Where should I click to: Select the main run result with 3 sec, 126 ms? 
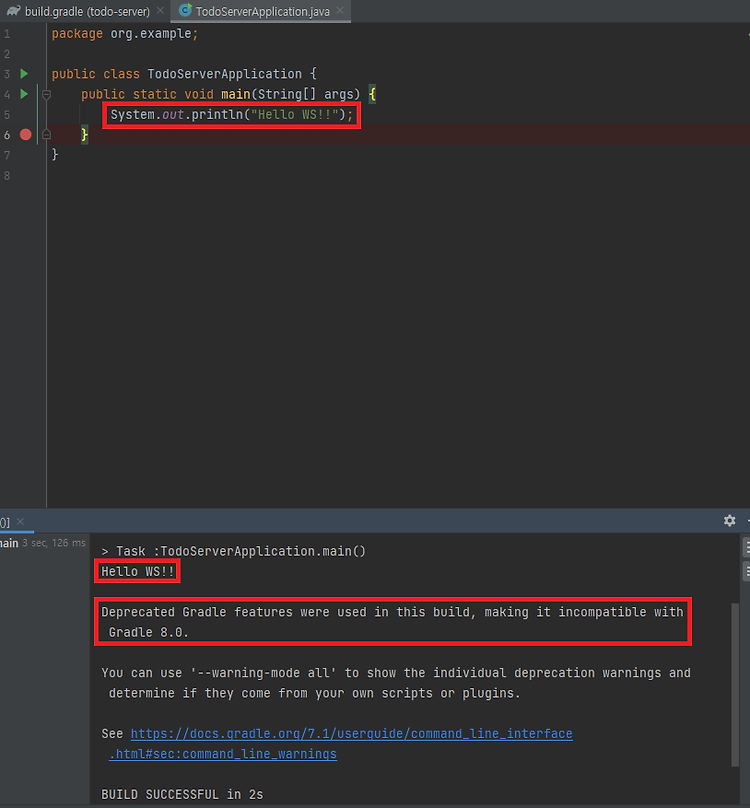point(42,543)
